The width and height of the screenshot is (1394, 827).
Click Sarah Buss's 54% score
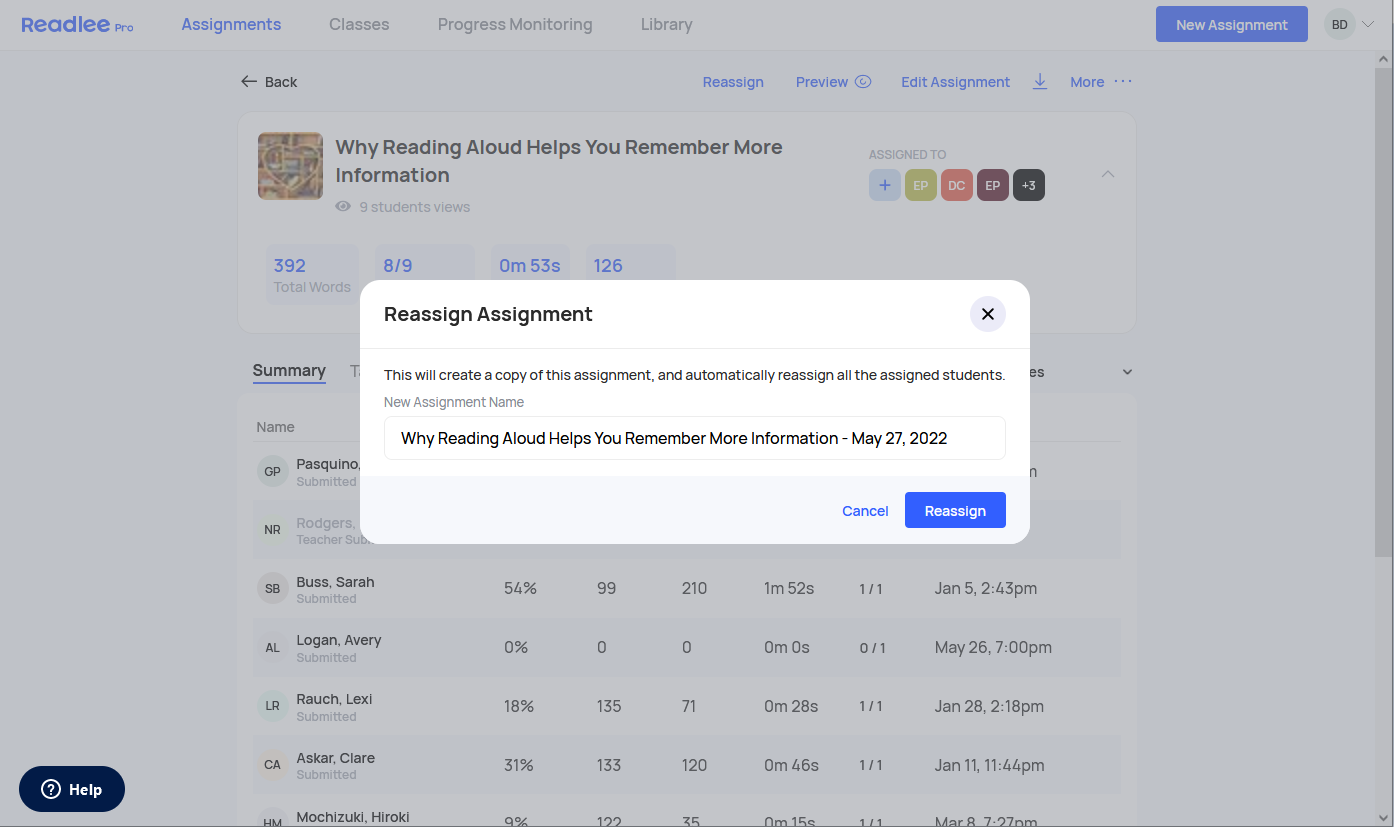tap(520, 588)
